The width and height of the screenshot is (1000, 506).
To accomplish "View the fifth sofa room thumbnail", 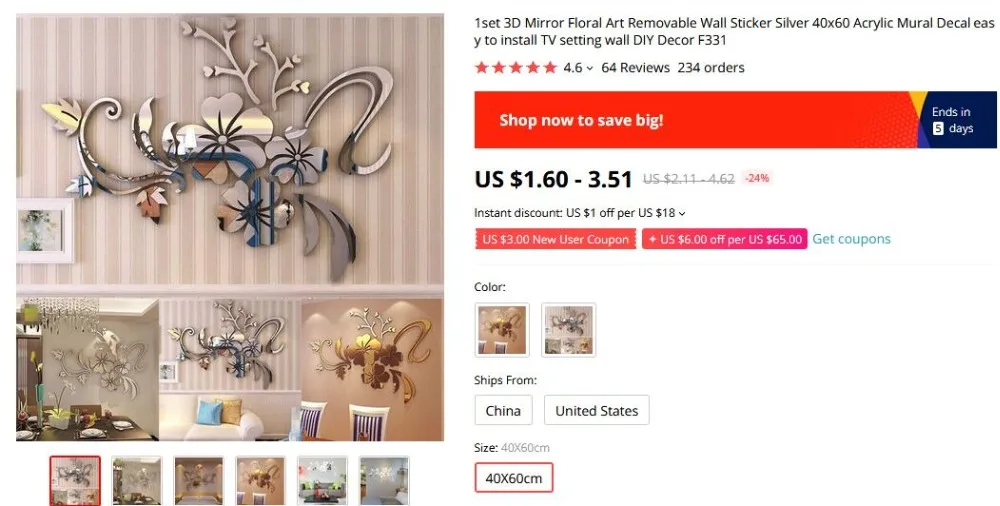I will point(322,481).
